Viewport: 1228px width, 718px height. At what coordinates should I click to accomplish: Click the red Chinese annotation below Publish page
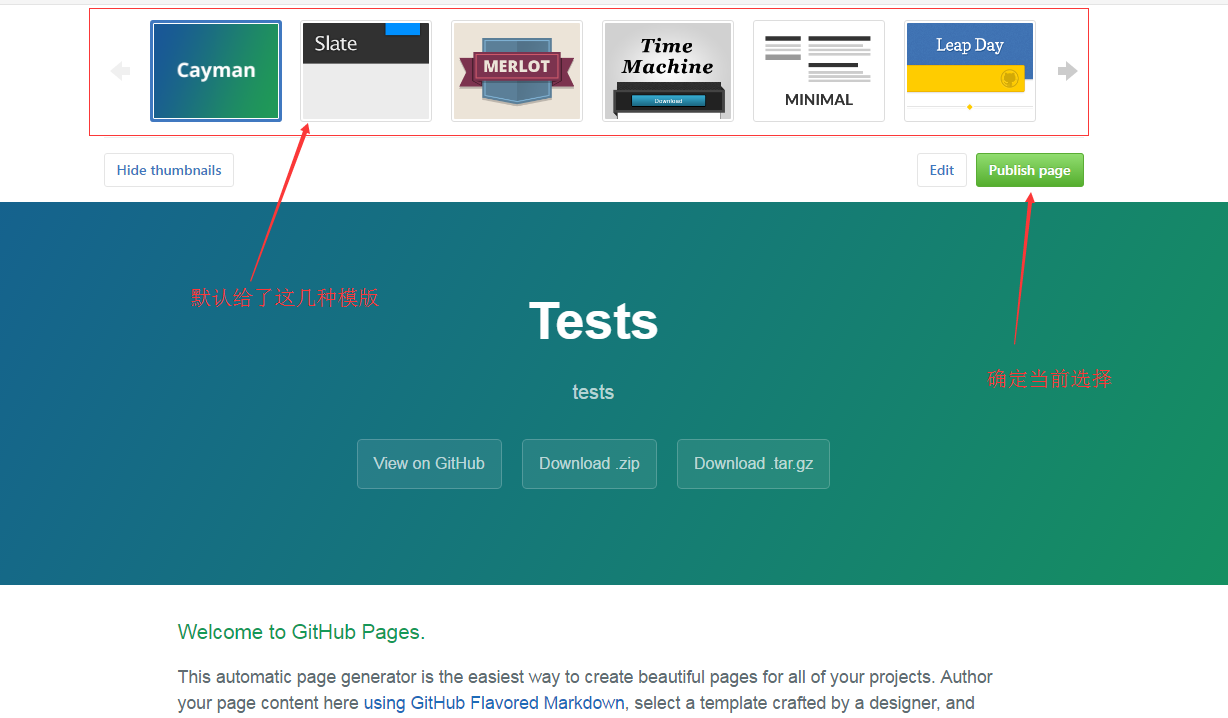click(x=1049, y=379)
